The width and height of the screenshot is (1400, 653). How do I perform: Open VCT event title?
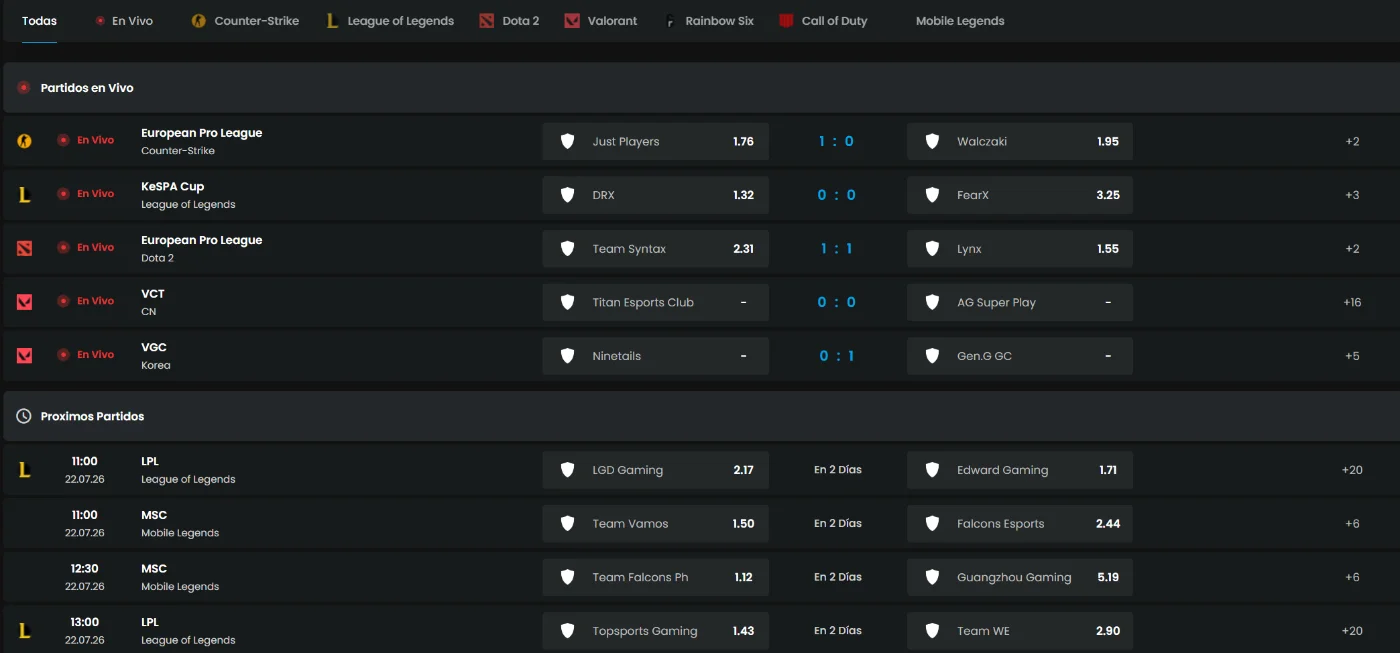tap(153, 294)
